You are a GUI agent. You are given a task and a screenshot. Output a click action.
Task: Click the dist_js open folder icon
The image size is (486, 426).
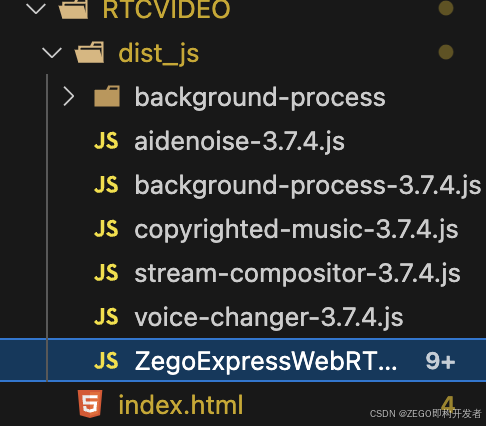[89, 52]
